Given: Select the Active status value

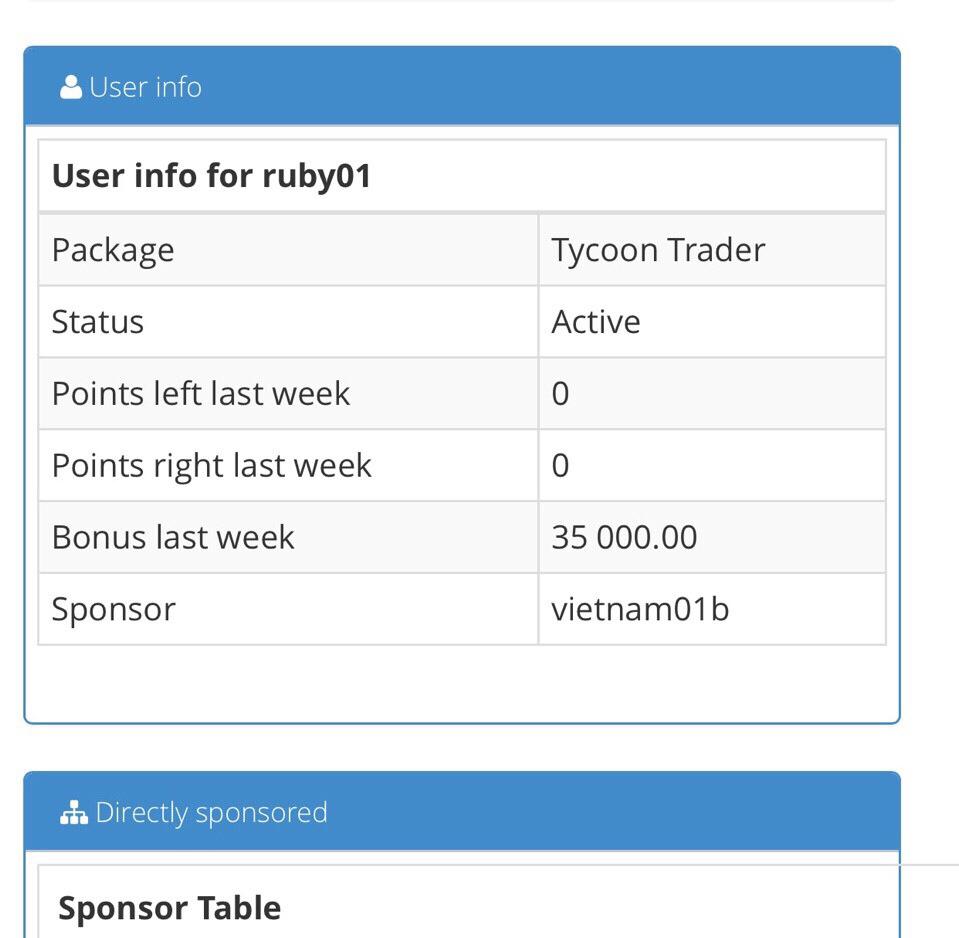Looking at the screenshot, I should tap(596, 322).
